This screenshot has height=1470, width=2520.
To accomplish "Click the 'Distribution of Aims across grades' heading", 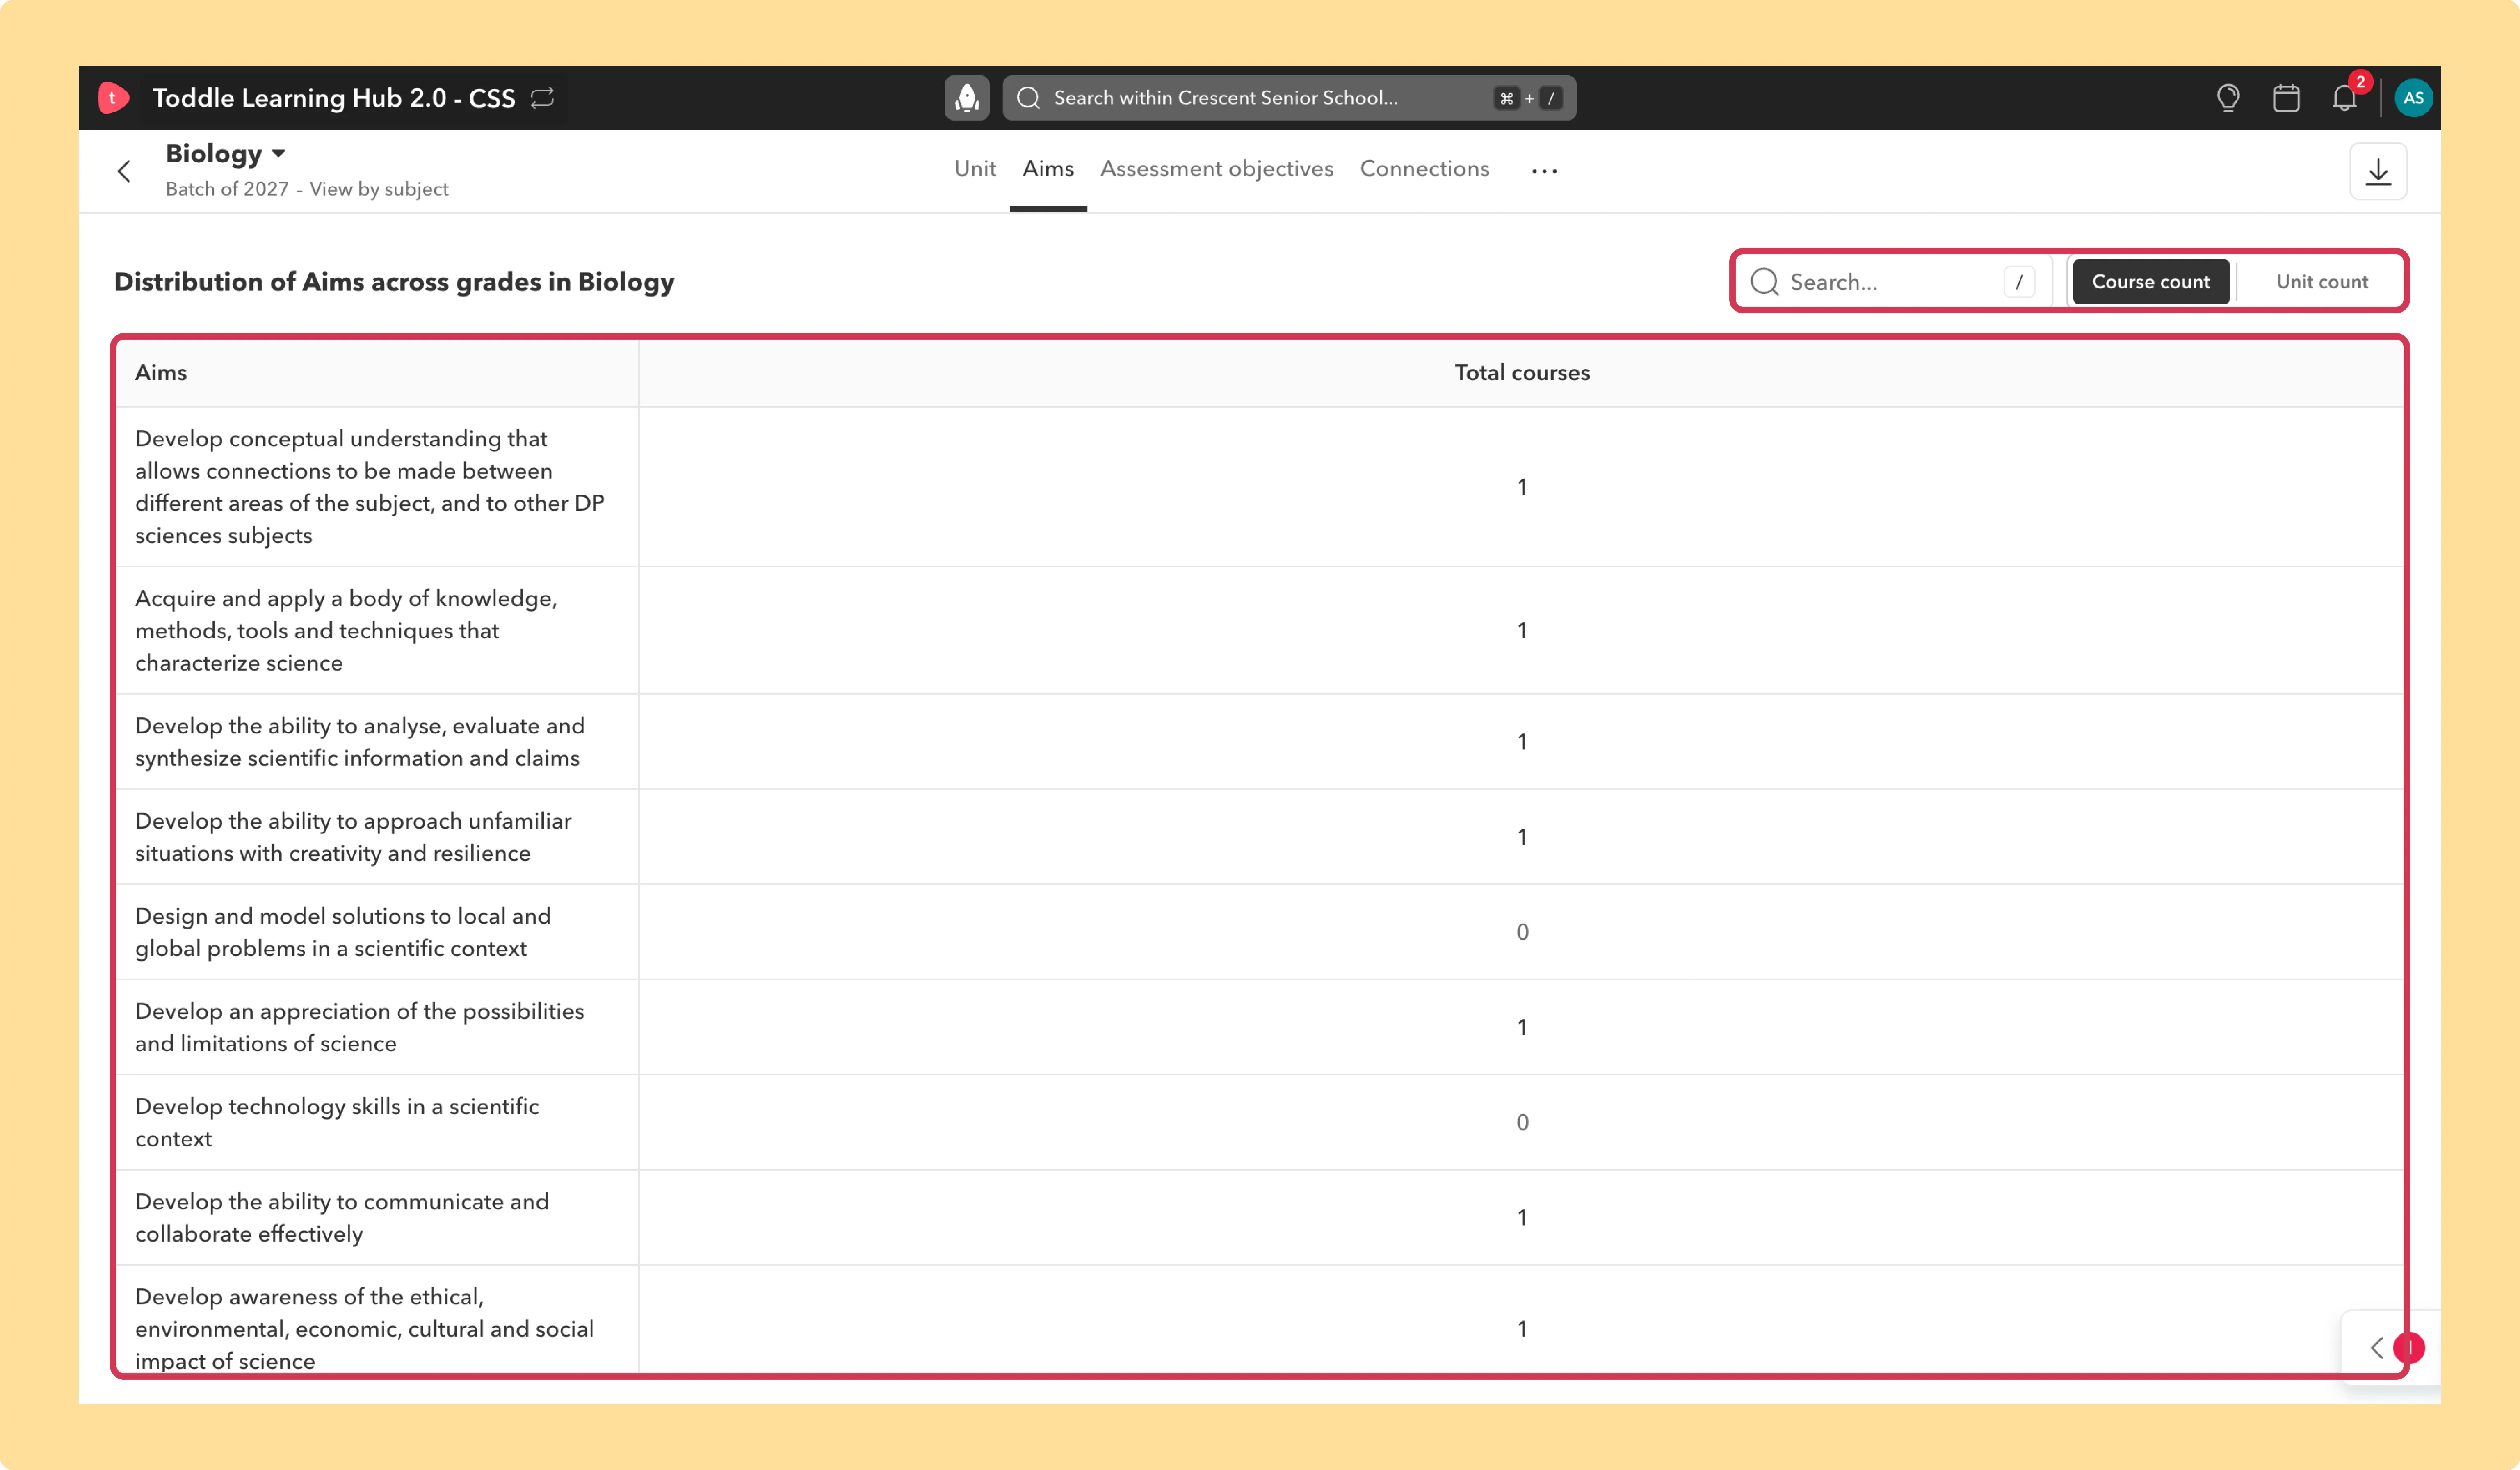I will pos(394,282).
